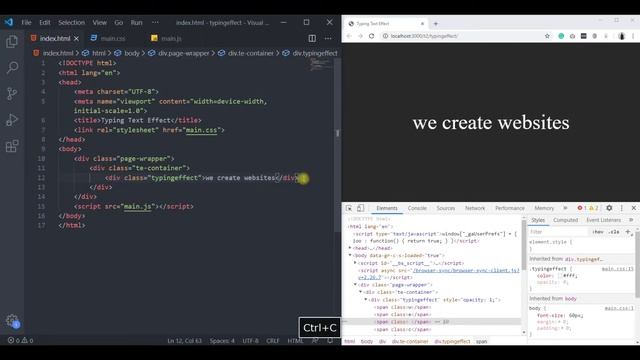Screen dimensions: 640x360
Task: Go forward in the Chrome browser
Action: [x=360, y=36]
